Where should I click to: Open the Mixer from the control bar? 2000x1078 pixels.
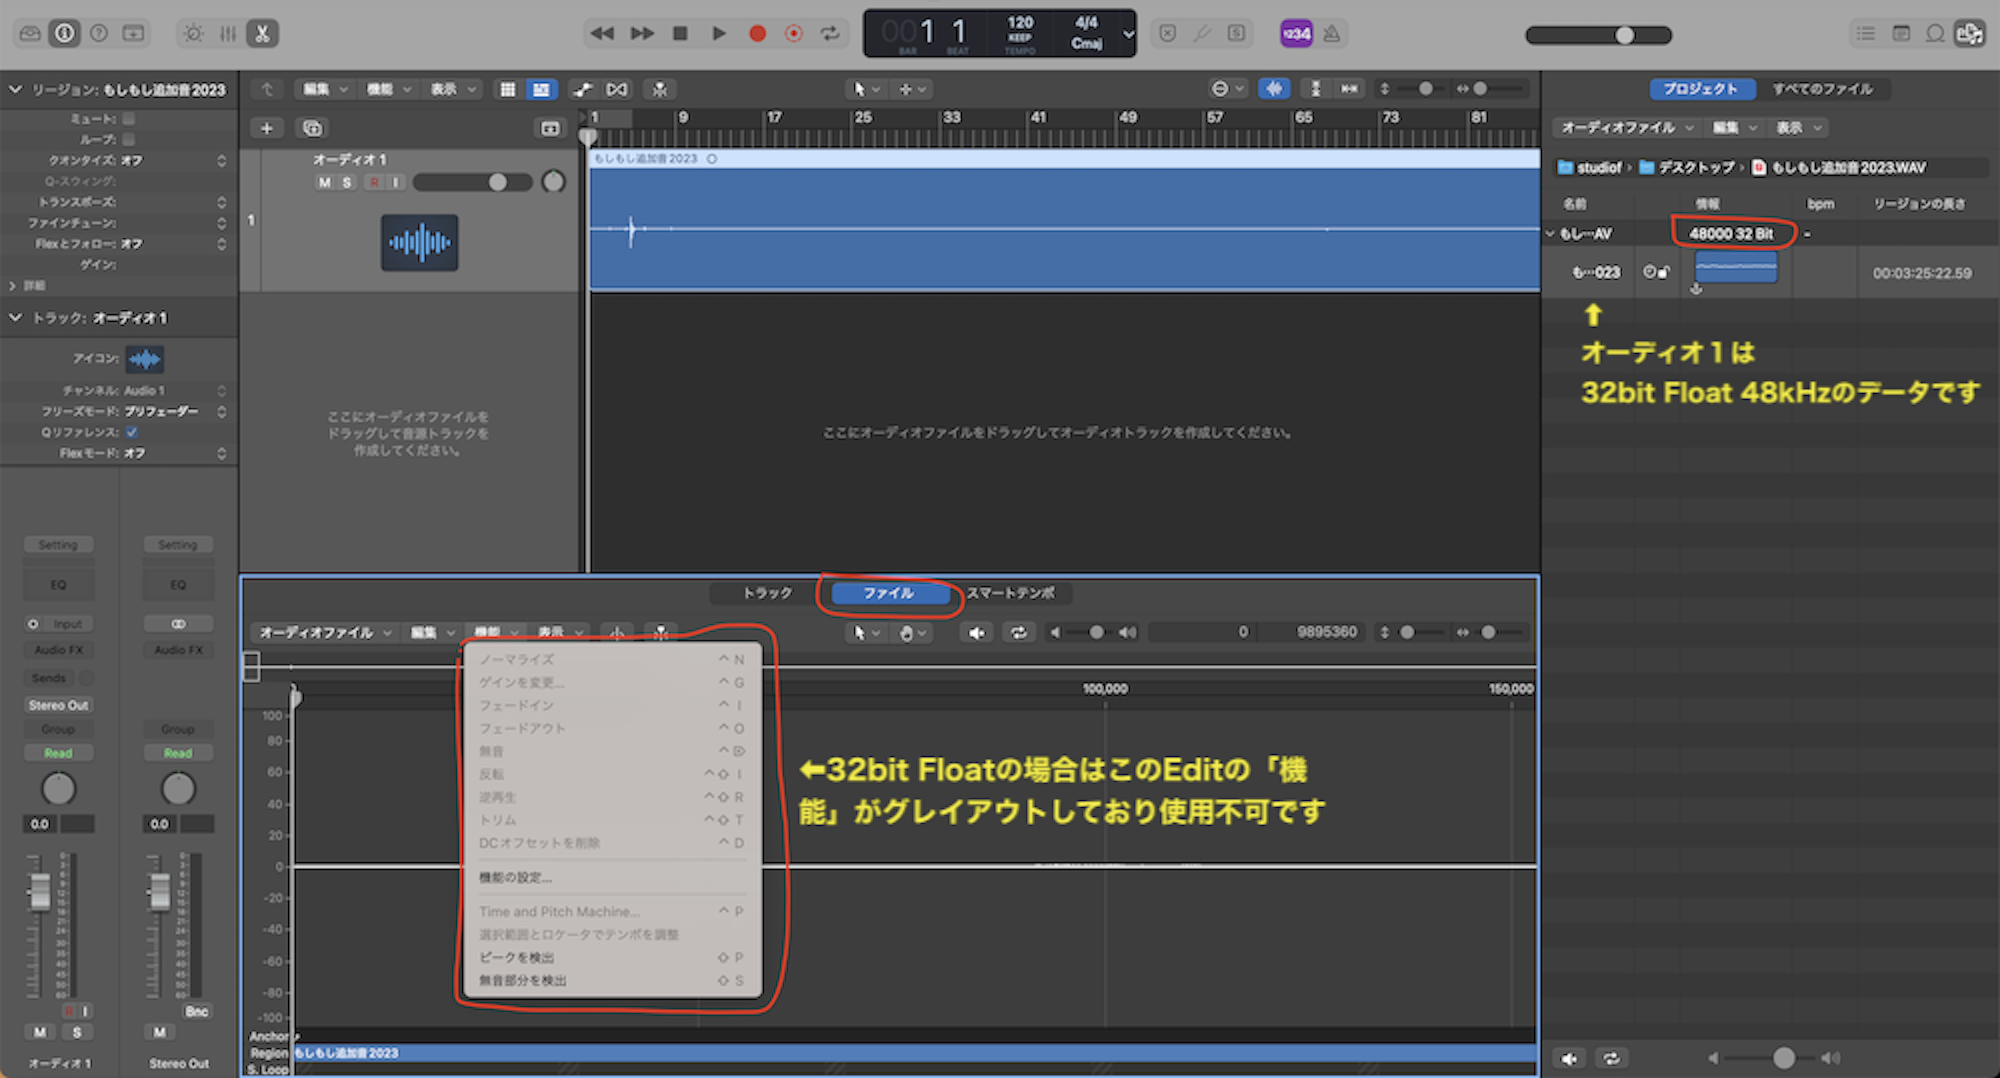click(228, 34)
